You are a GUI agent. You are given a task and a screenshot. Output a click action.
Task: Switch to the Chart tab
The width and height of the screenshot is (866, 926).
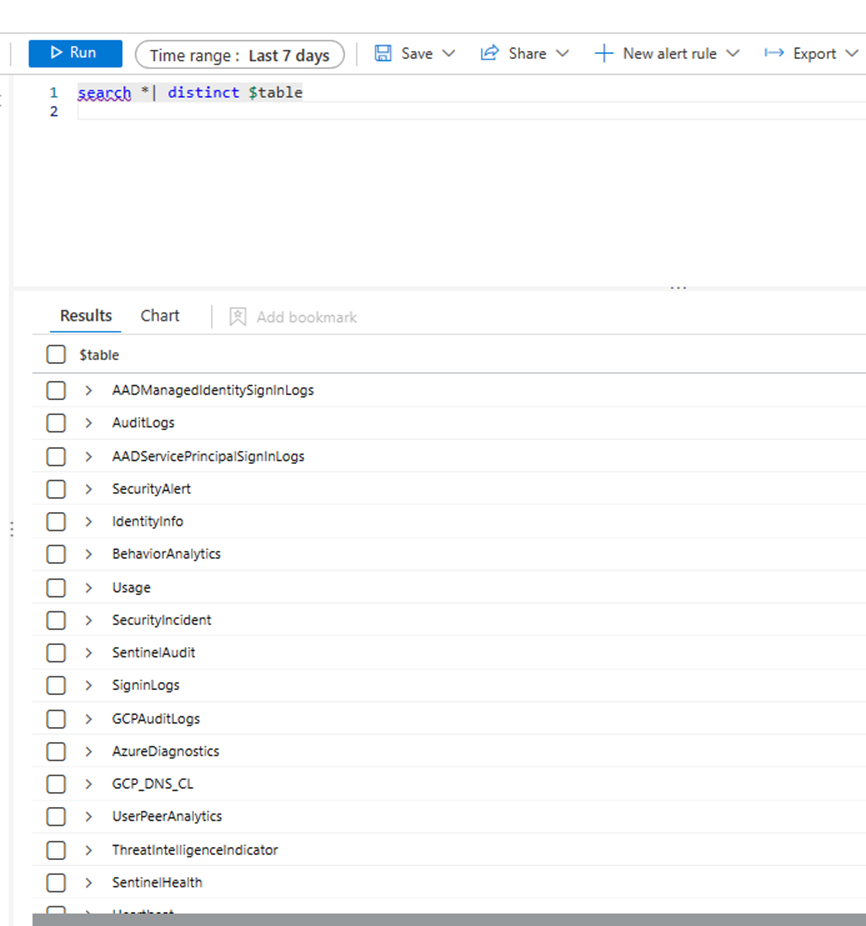[x=160, y=316]
